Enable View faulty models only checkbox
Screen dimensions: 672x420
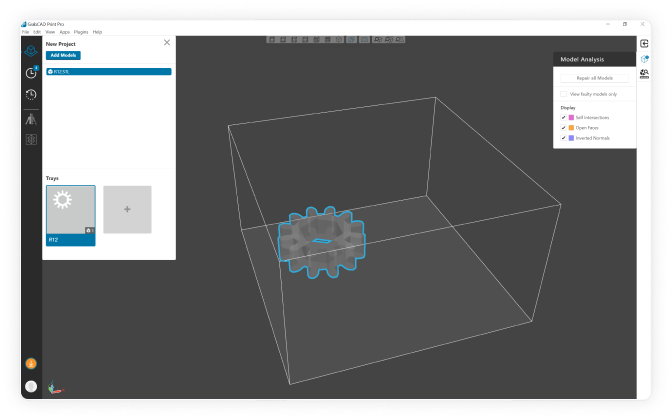tap(563, 93)
